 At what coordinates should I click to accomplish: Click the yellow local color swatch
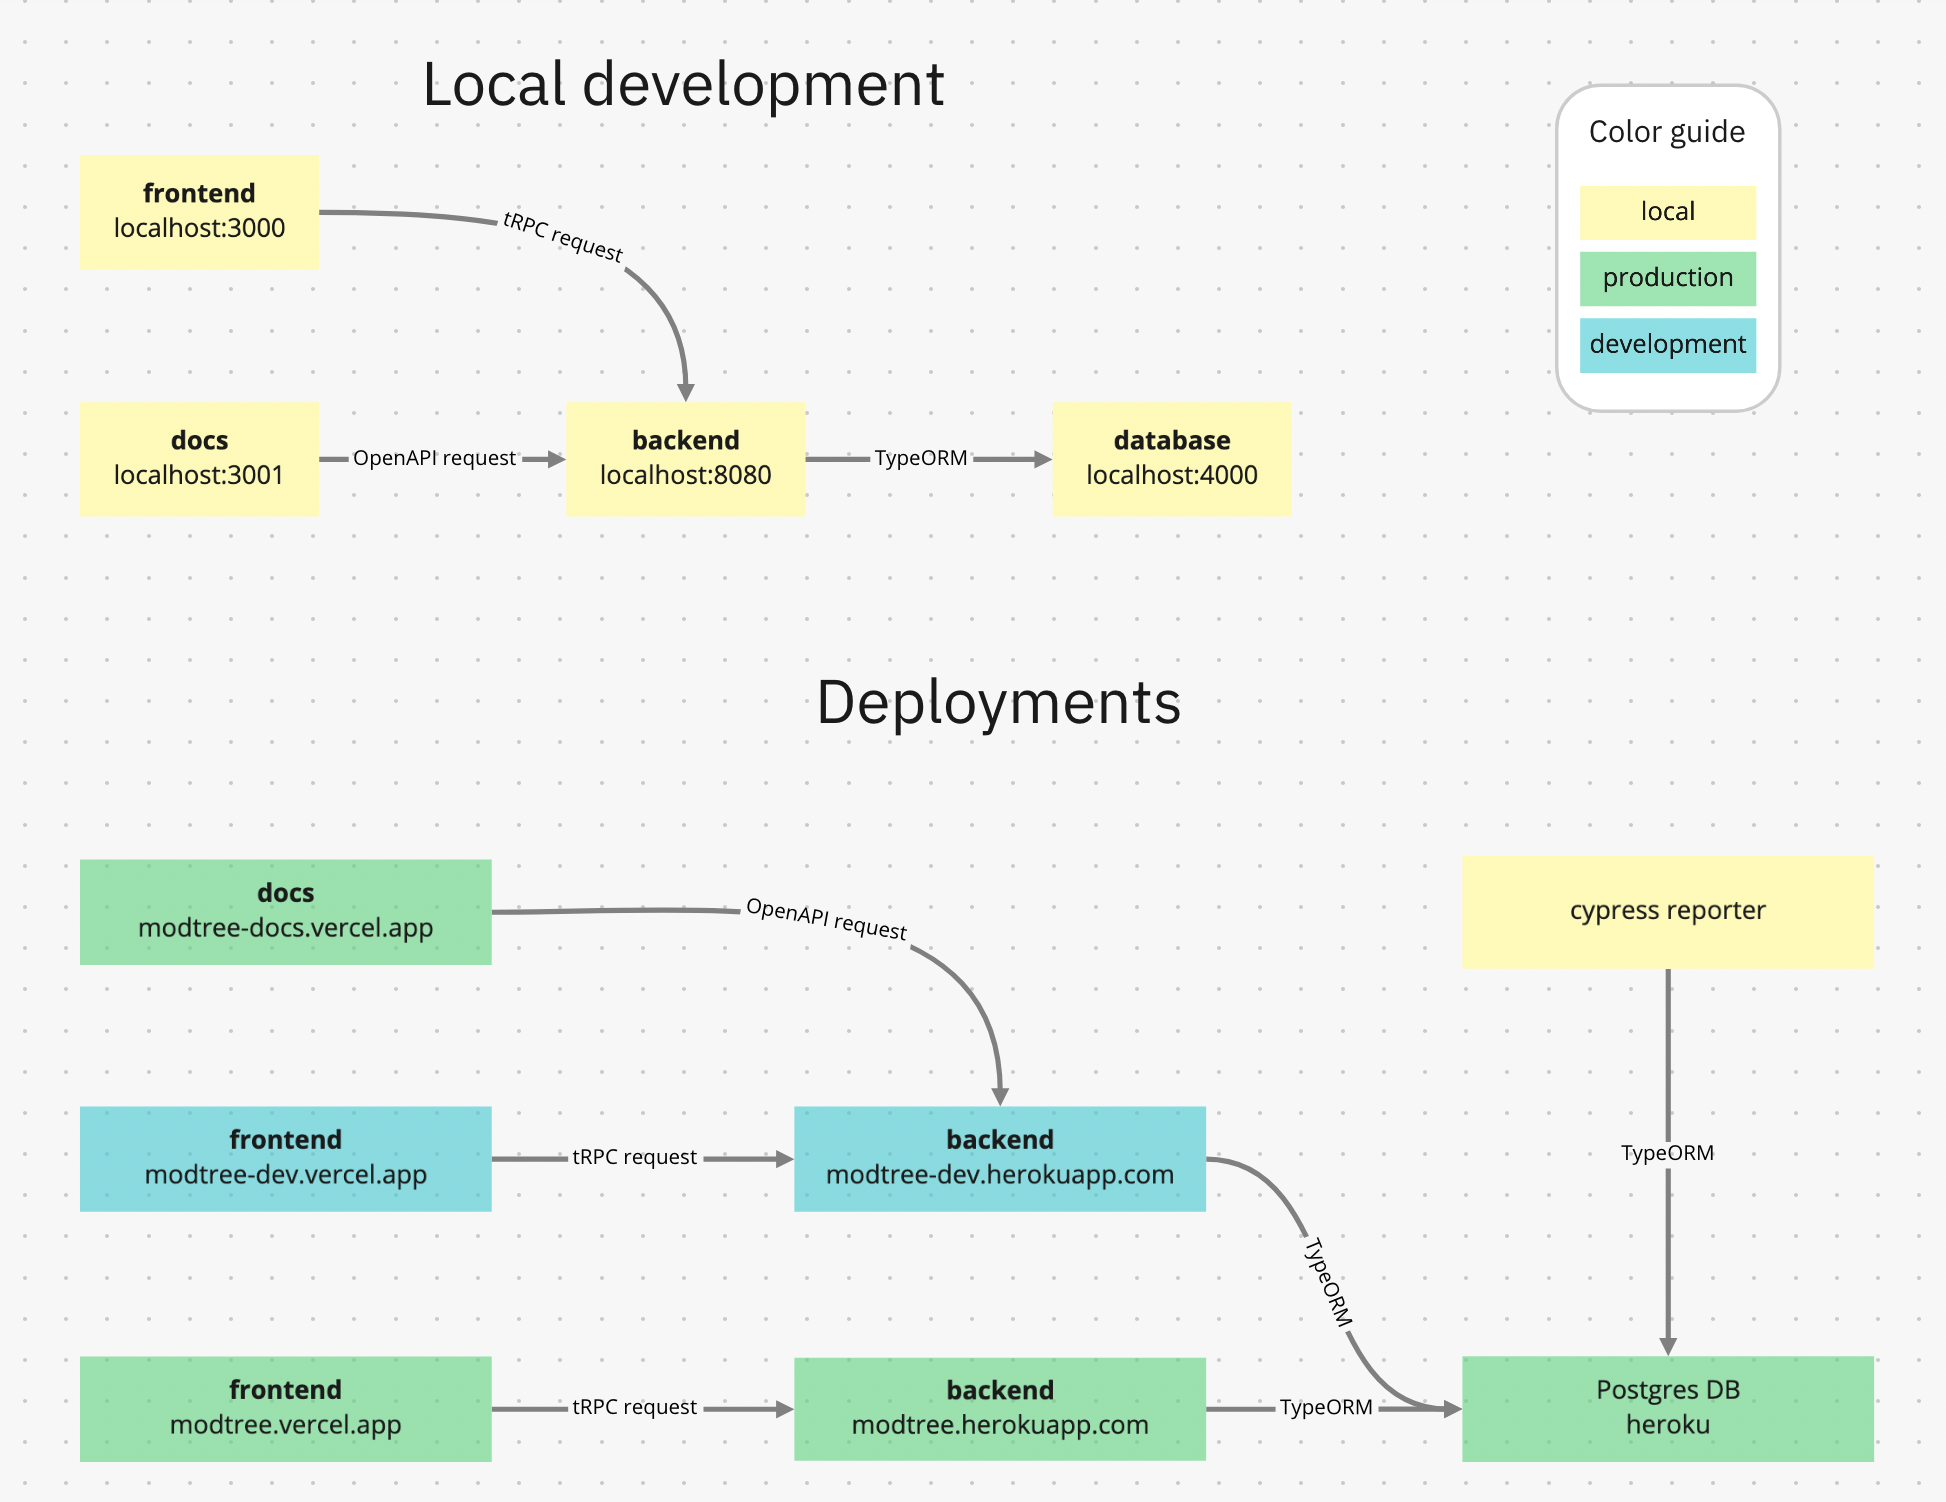(x=1667, y=212)
